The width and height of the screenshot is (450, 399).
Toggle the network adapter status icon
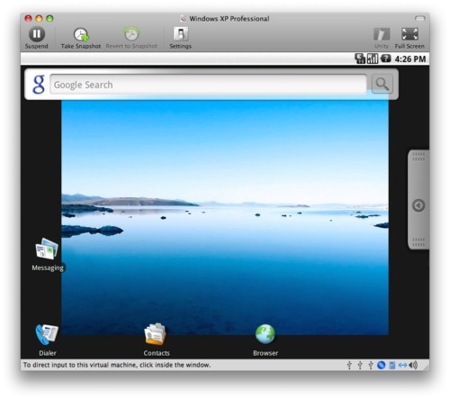tap(403, 365)
